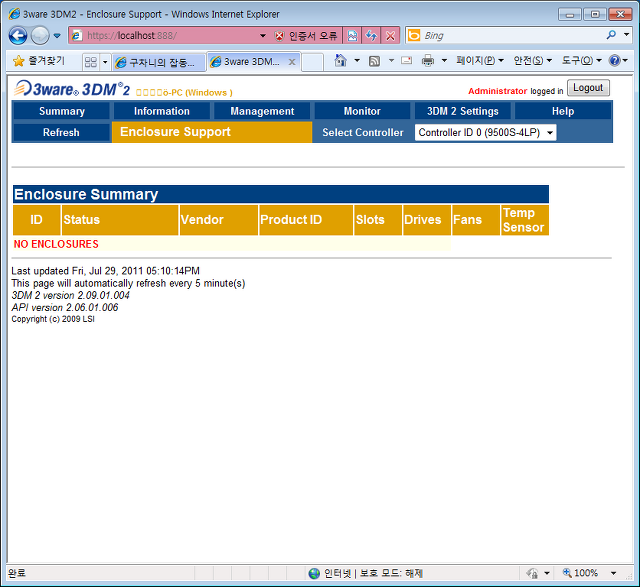Viewport: 640px width, 587px height.
Task: Stop loading with the red X icon
Action: point(390,36)
